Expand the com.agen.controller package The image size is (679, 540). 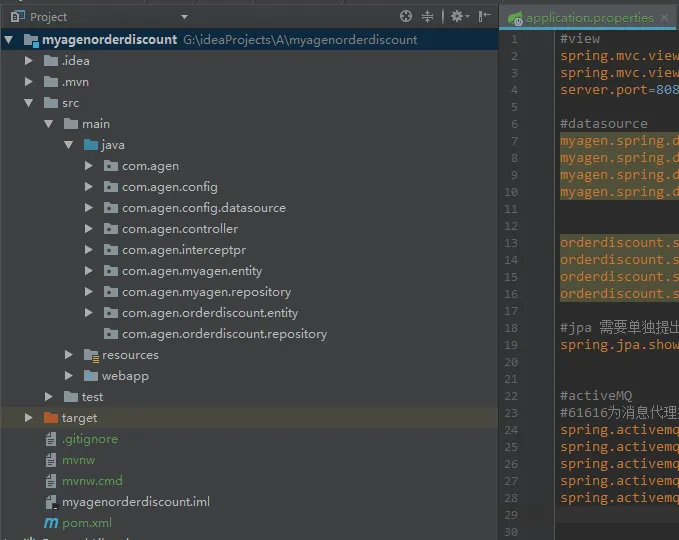(x=89, y=229)
